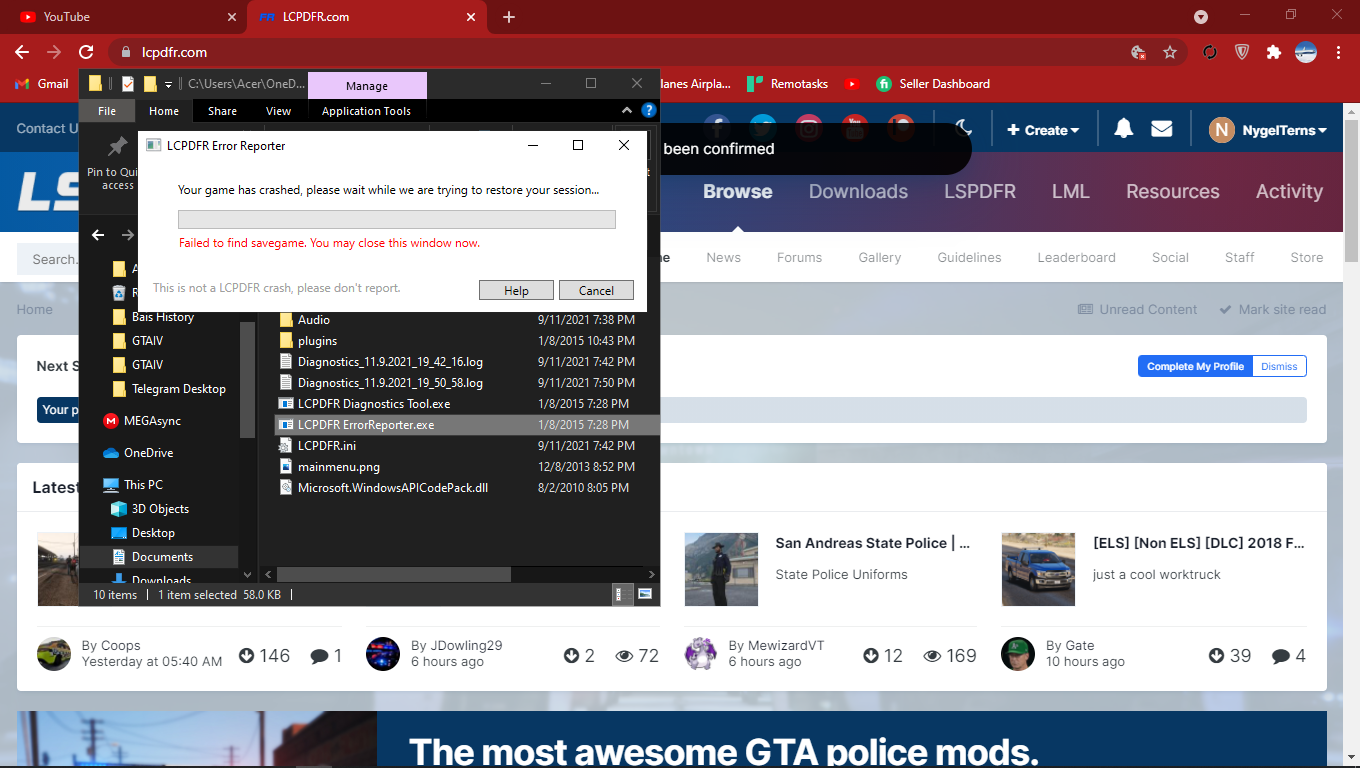
Task: Click Cancel in the Error Reporter dialog
Action: coord(596,290)
